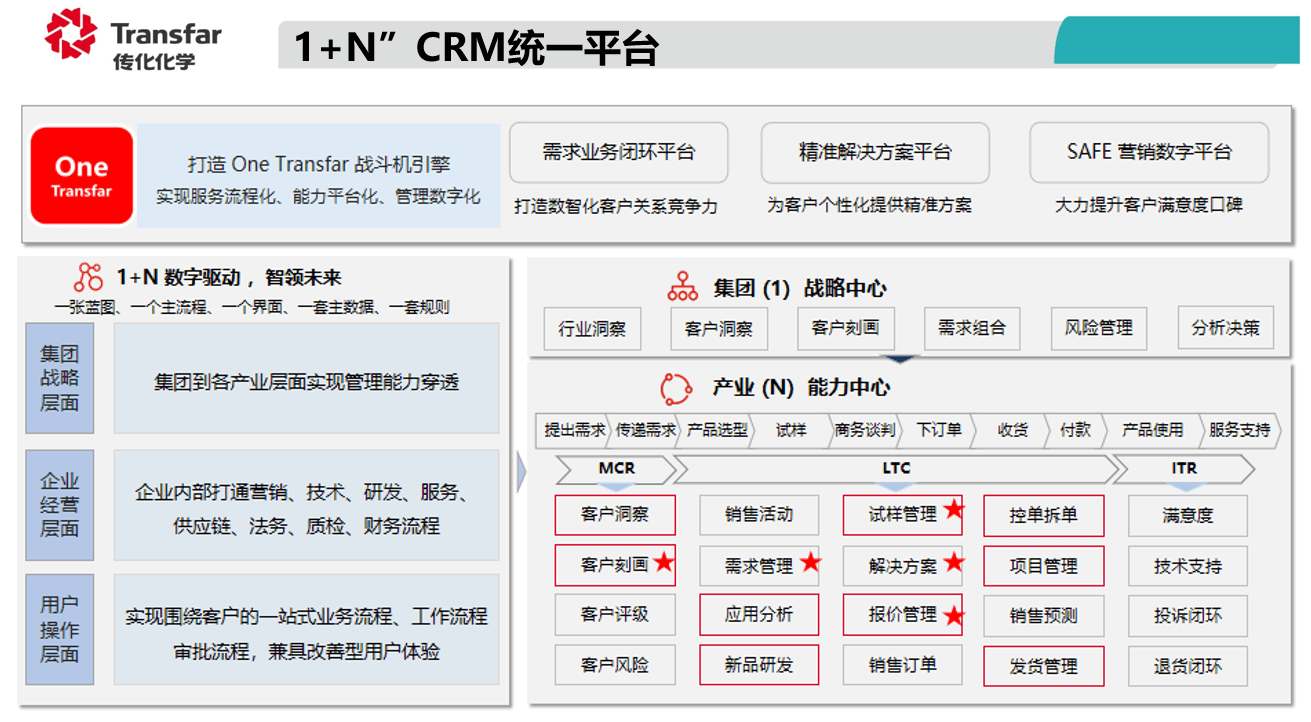Open the red-bordered 客户洞察 box under MCR

(x=615, y=515)
